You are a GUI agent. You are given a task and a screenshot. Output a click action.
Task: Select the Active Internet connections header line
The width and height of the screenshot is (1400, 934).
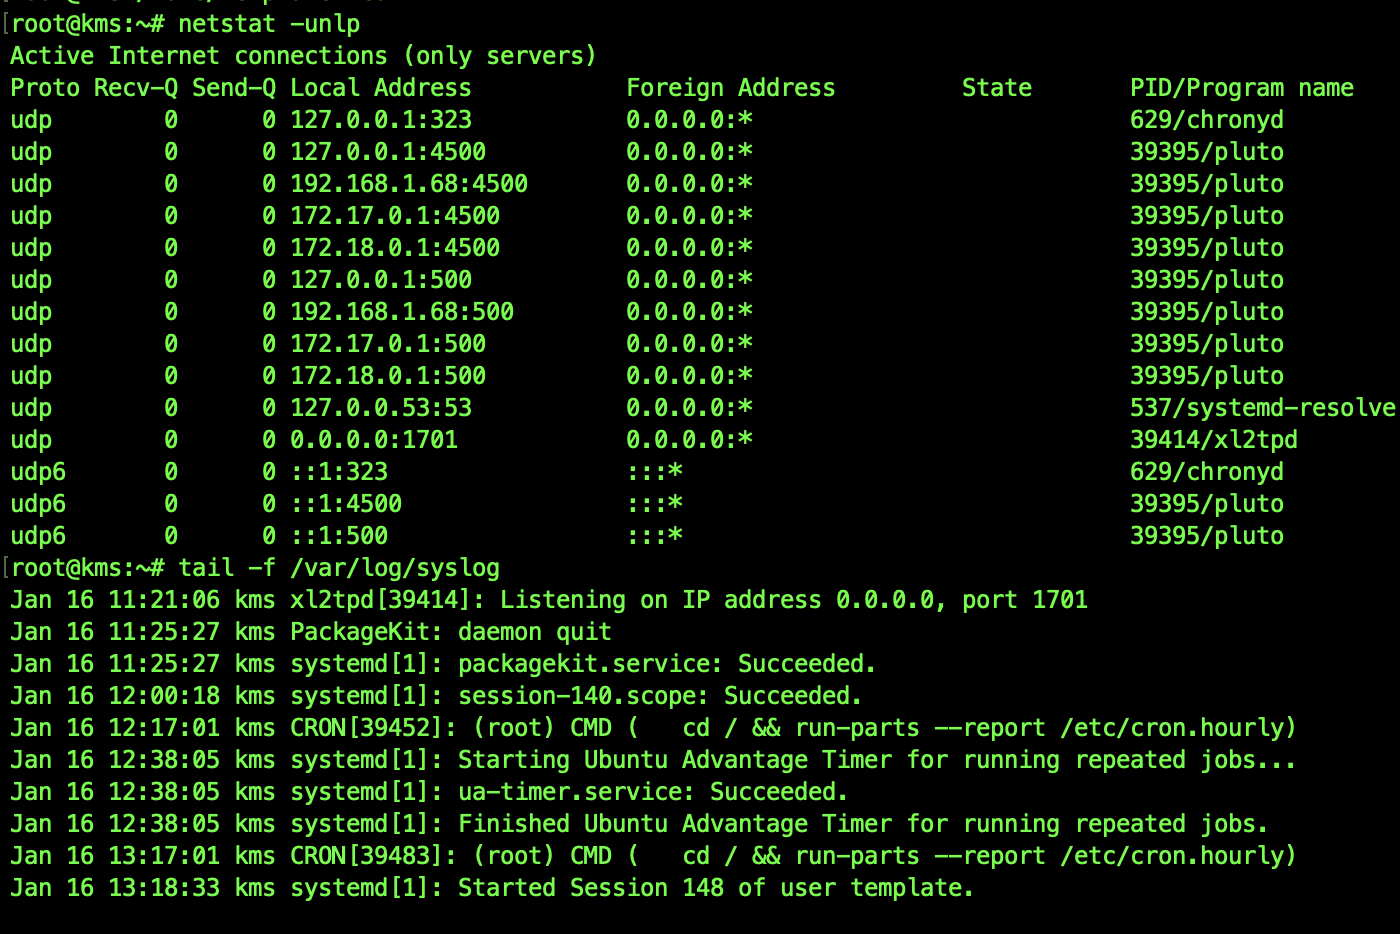300,55
